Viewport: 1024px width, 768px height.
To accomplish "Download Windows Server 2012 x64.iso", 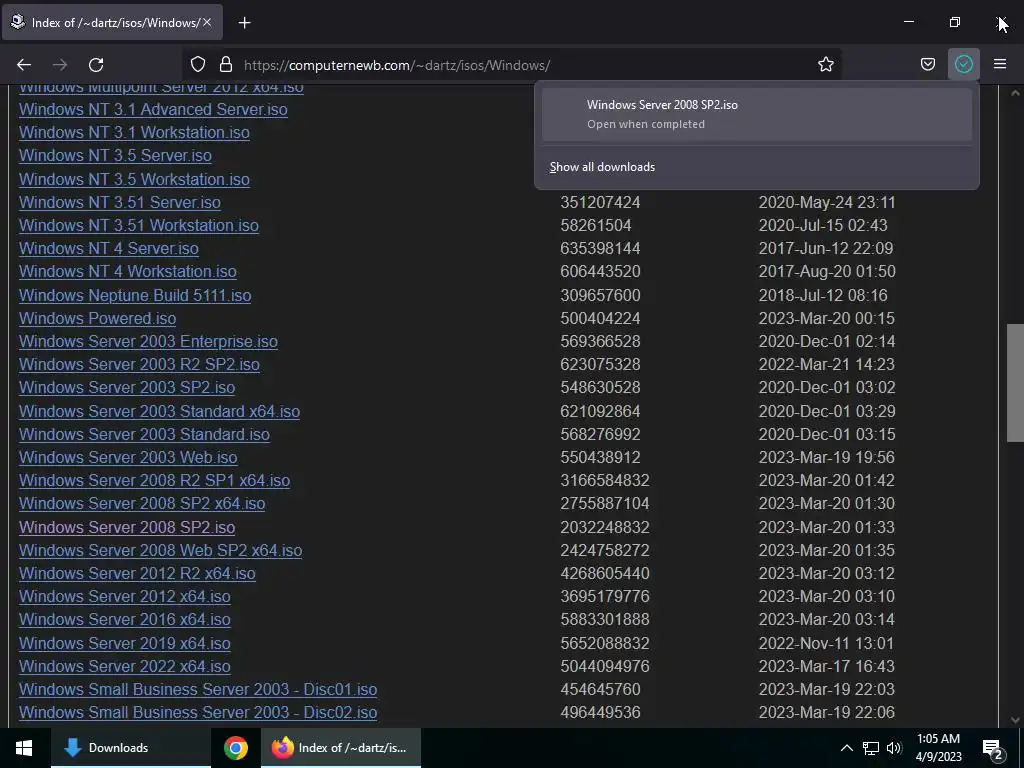I will click(125, 596).
